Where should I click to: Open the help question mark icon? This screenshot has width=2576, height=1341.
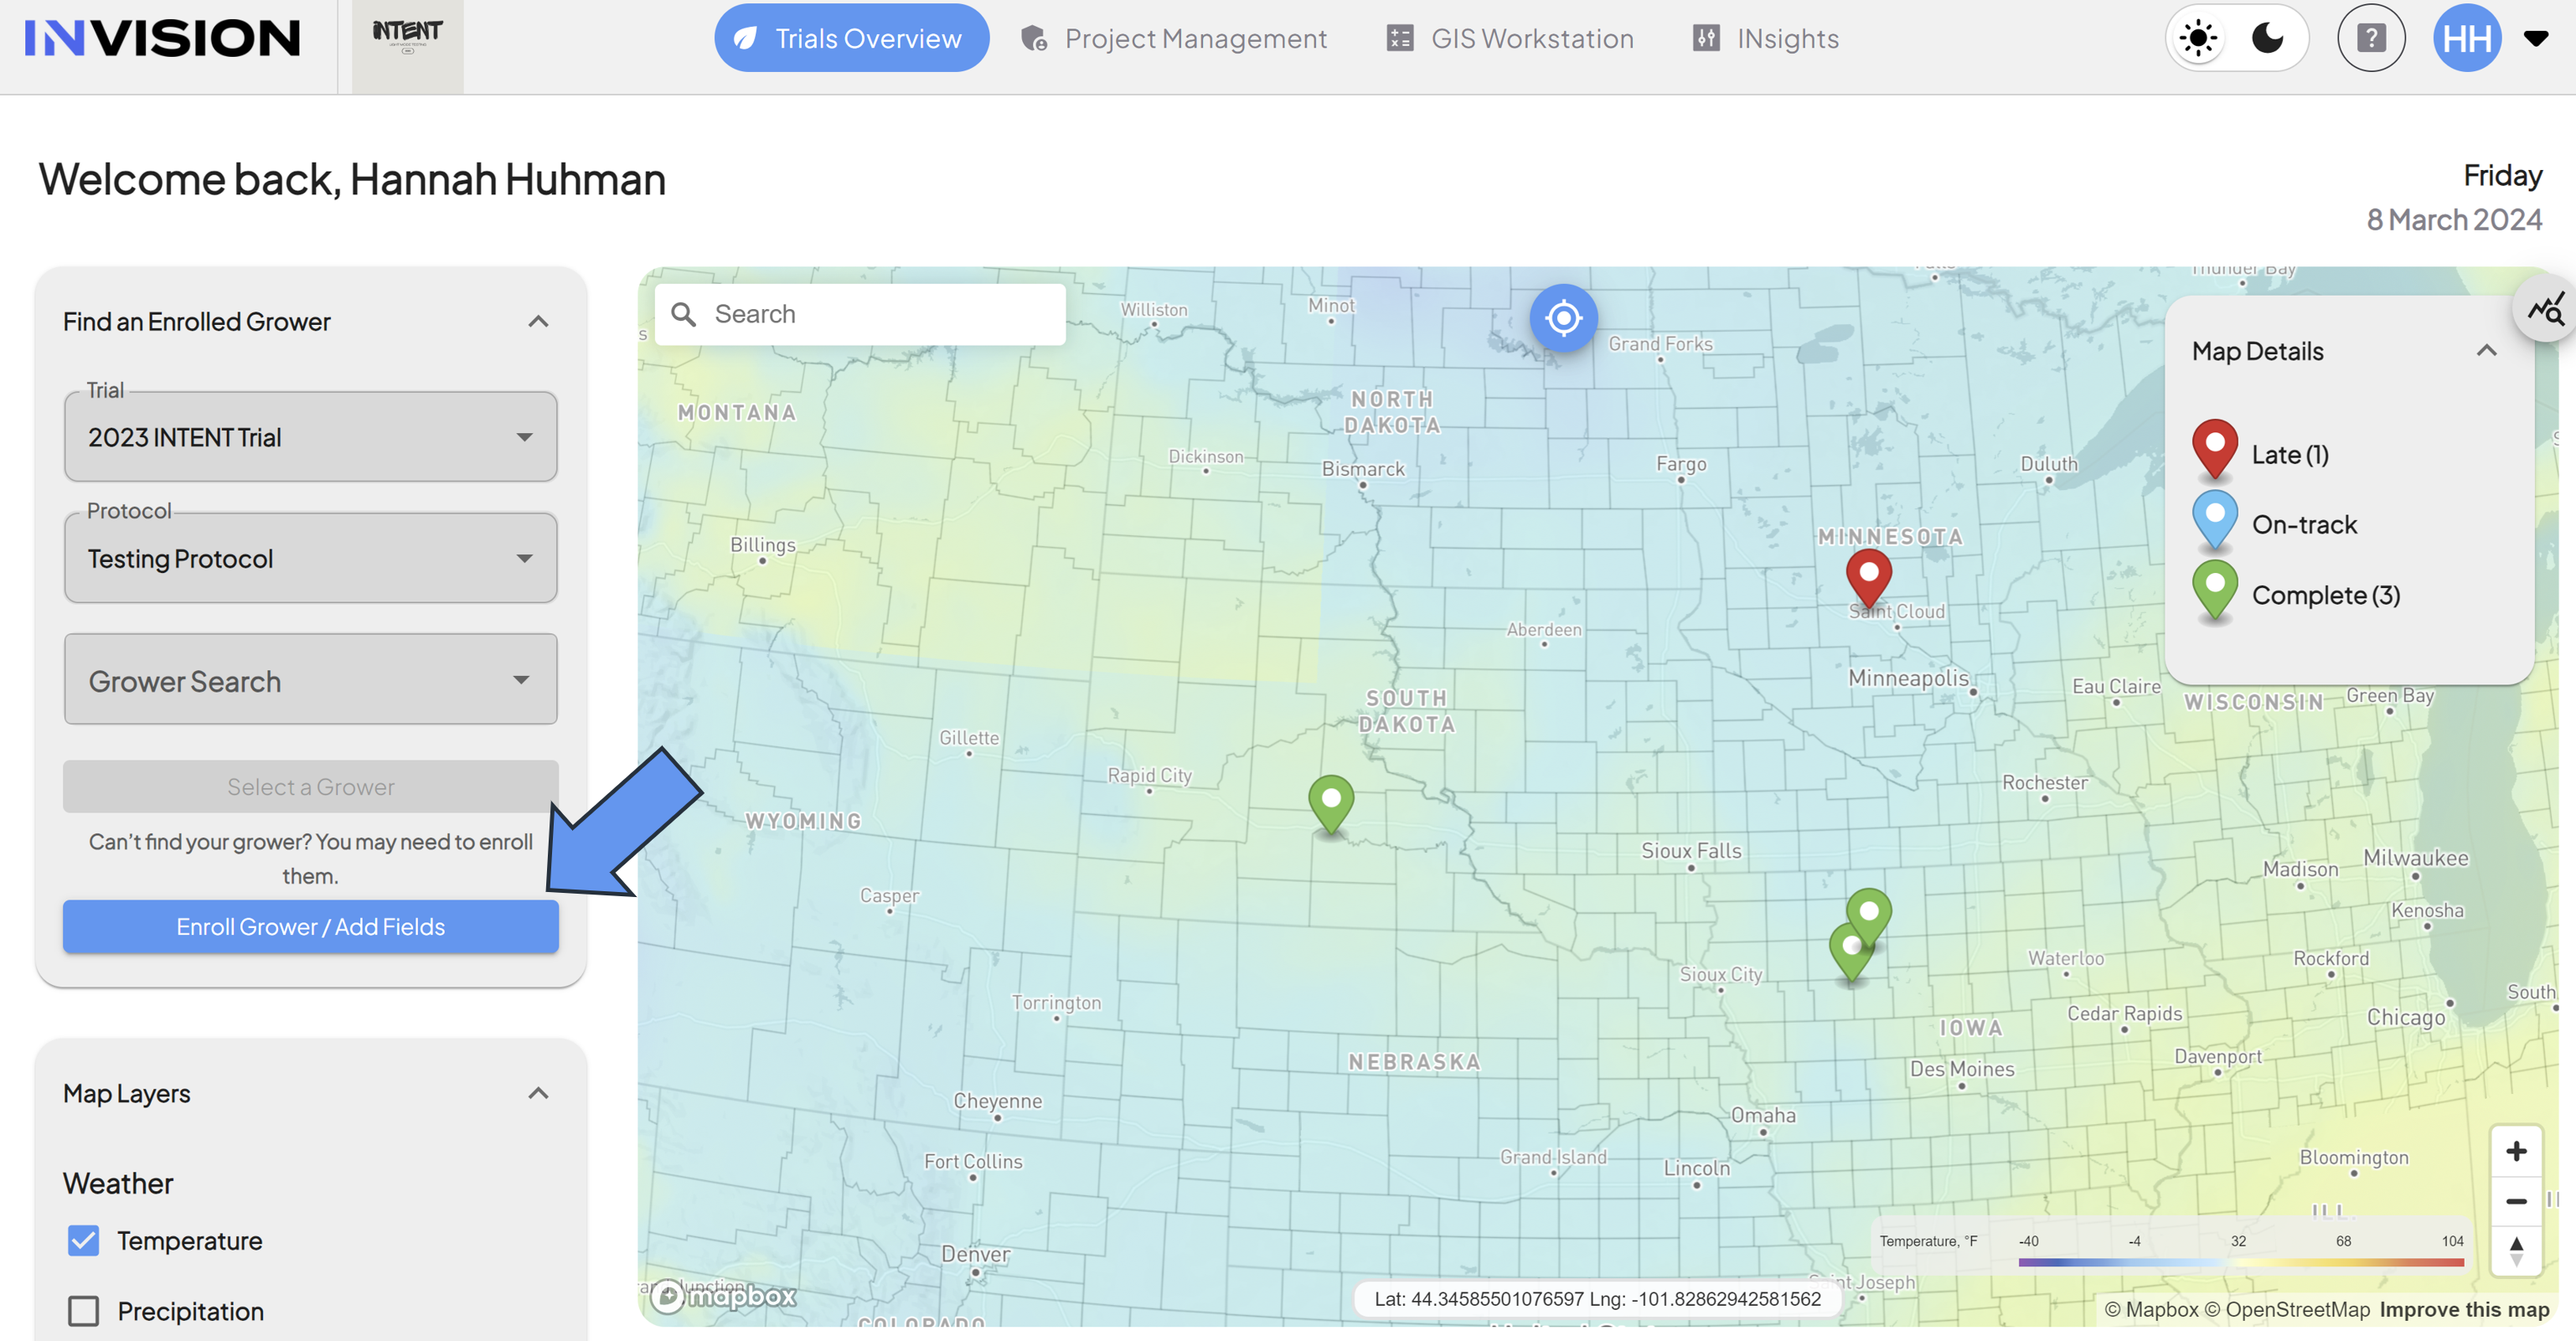[x=2371, y=39]
